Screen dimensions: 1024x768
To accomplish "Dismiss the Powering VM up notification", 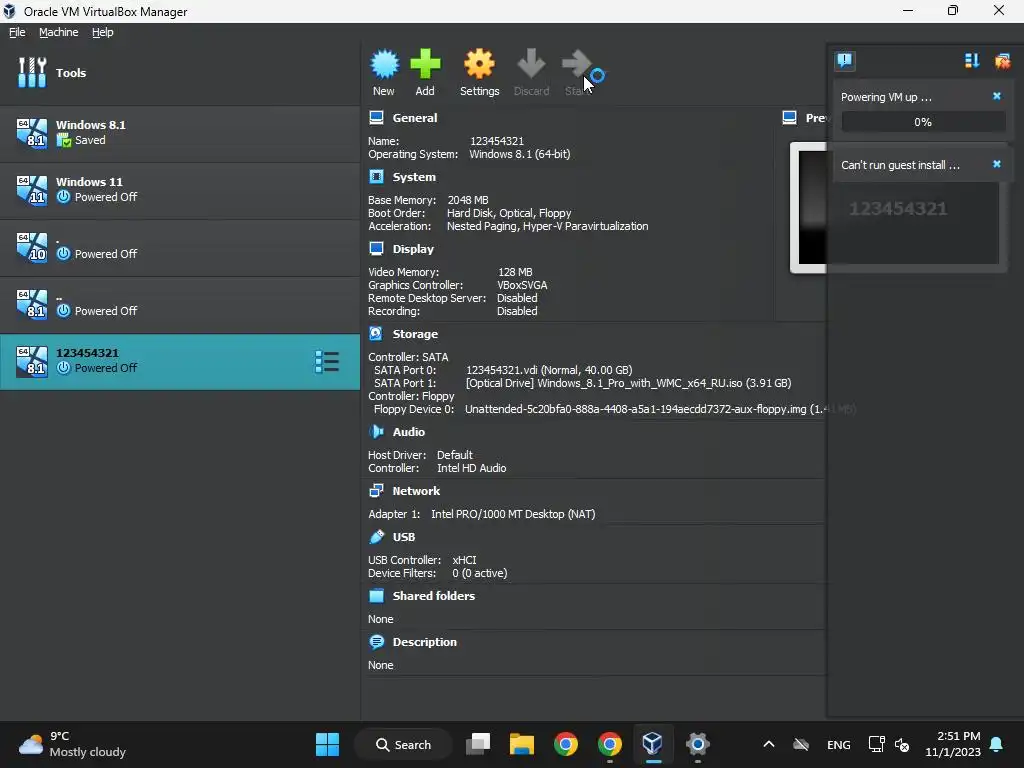I will [997, 96].
